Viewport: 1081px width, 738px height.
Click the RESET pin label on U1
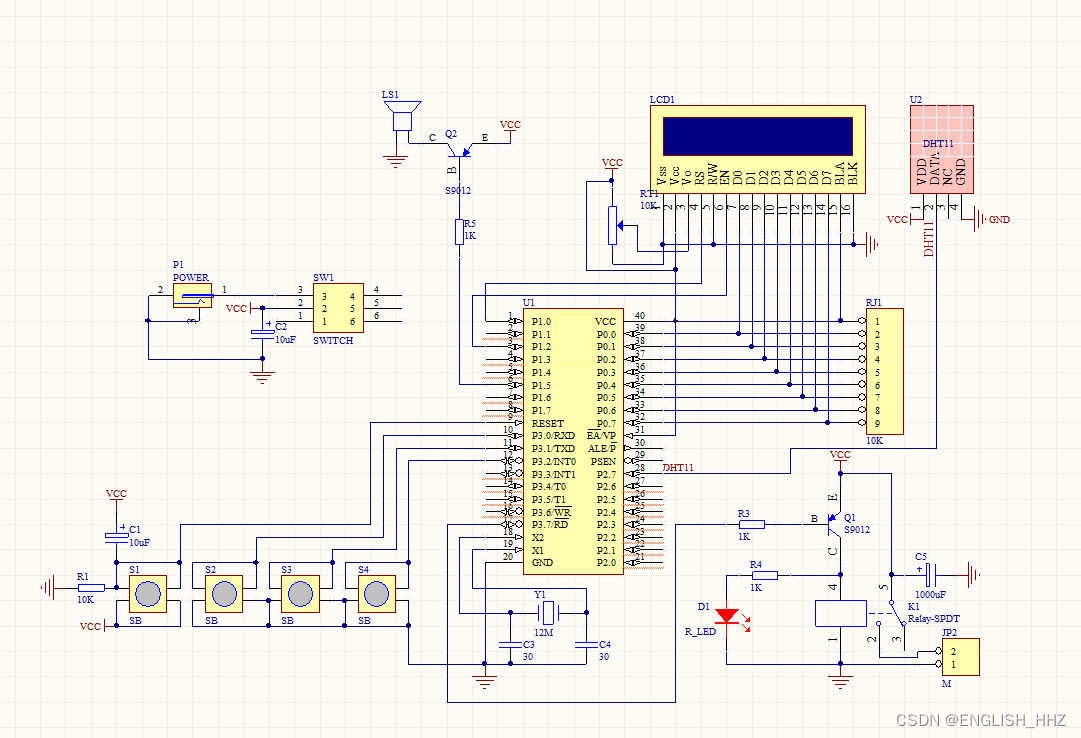(548, 423)
